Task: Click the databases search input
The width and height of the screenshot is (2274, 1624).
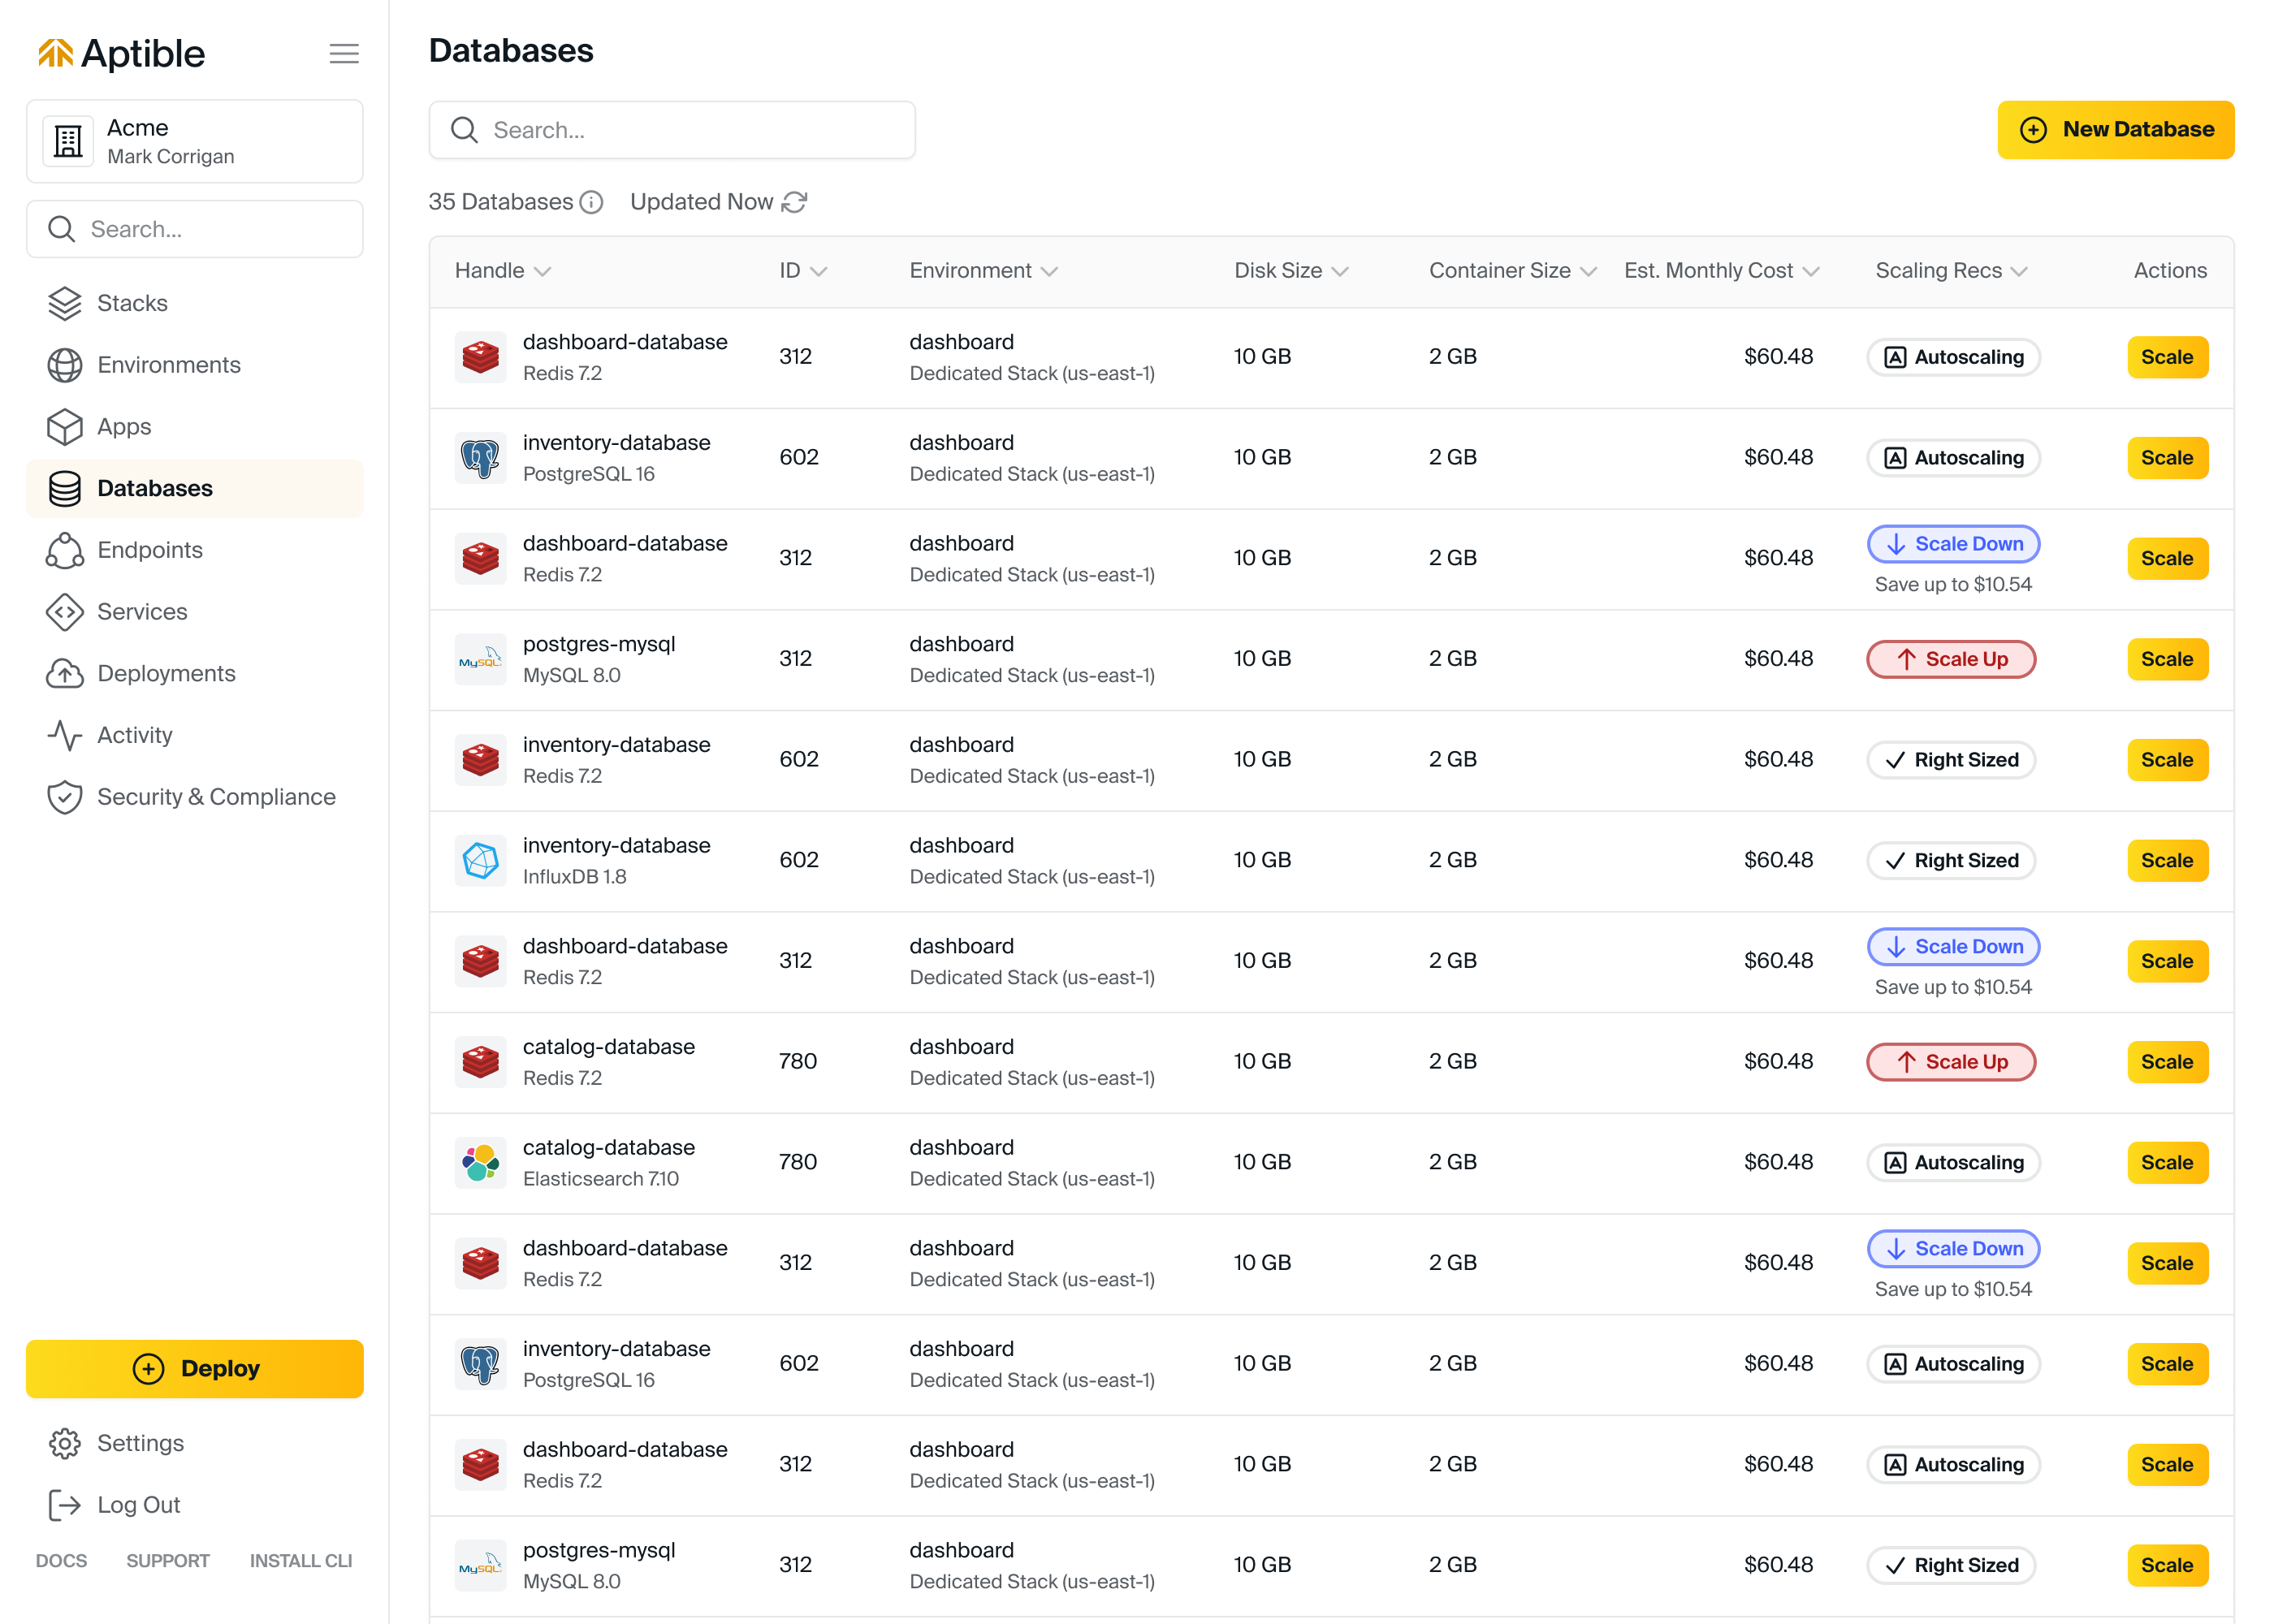Action: [672, 130]
